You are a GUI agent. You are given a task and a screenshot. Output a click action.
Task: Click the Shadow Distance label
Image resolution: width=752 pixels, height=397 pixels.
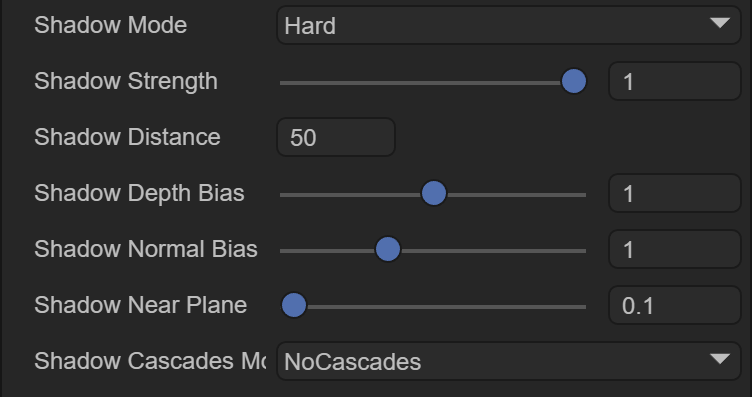pos(127,137)
